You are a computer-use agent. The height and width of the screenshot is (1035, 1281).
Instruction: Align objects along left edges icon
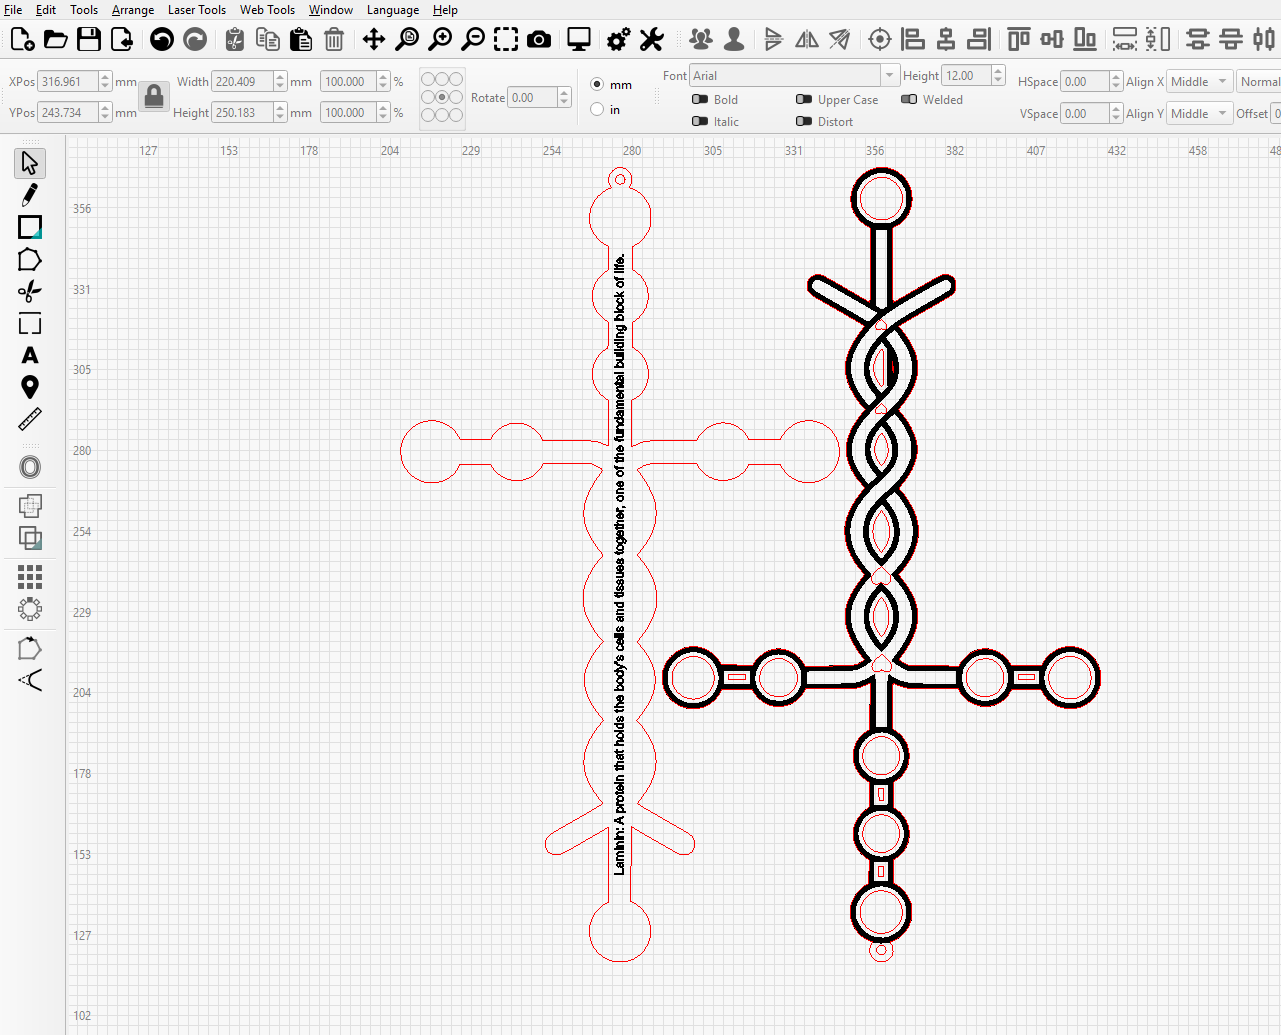click(x=913, y=39)
